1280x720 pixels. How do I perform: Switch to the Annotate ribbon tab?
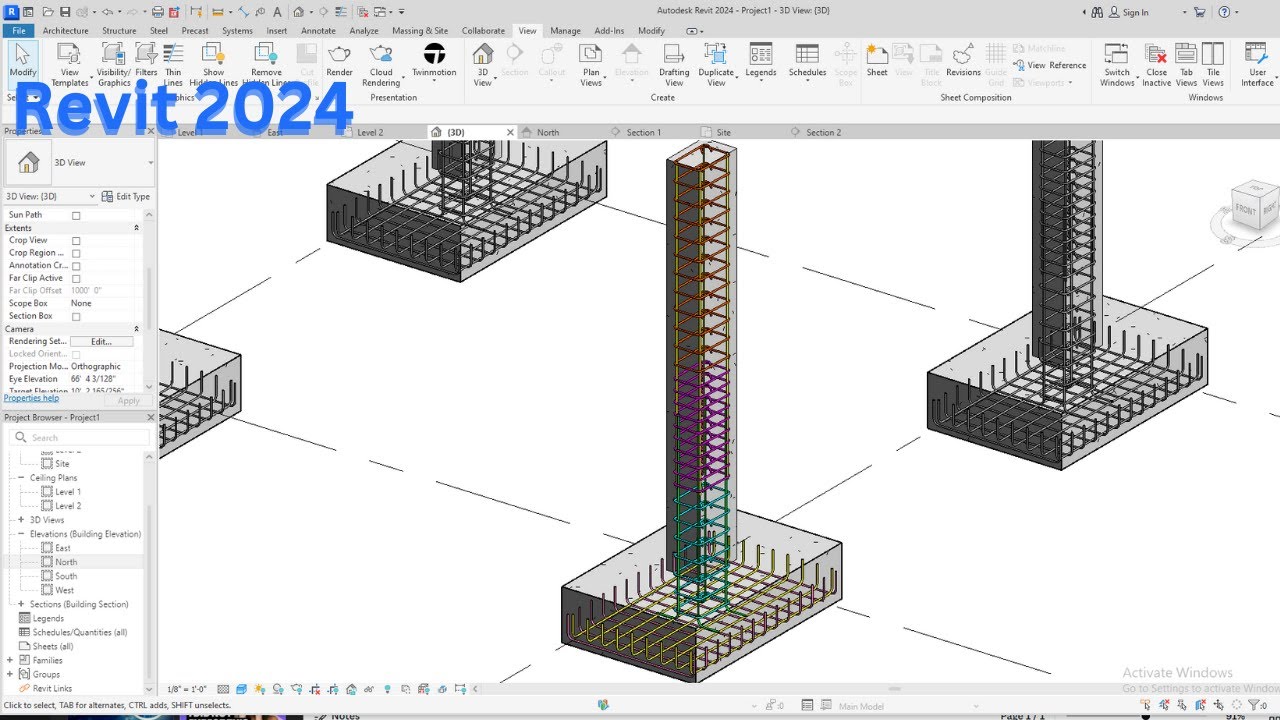pyautogui.click(x=319, y=30)
